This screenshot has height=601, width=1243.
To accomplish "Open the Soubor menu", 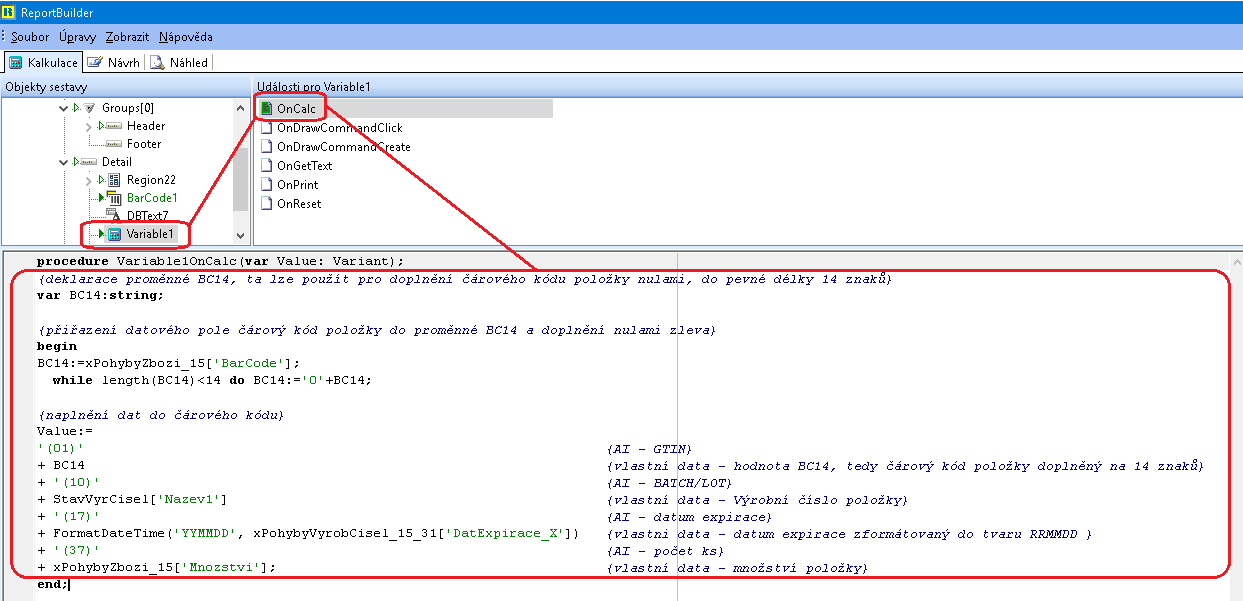I will (30, 37).
